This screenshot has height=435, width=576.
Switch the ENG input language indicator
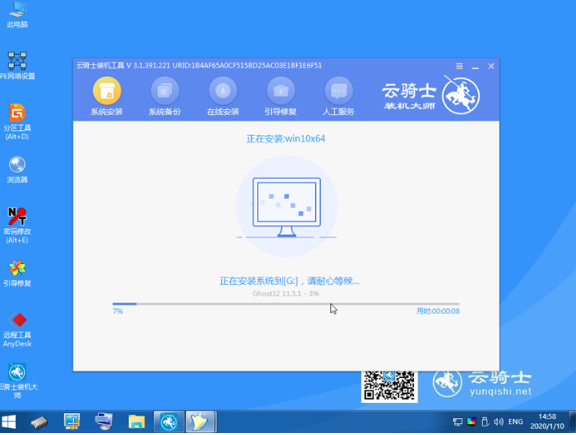pos(515,422)
